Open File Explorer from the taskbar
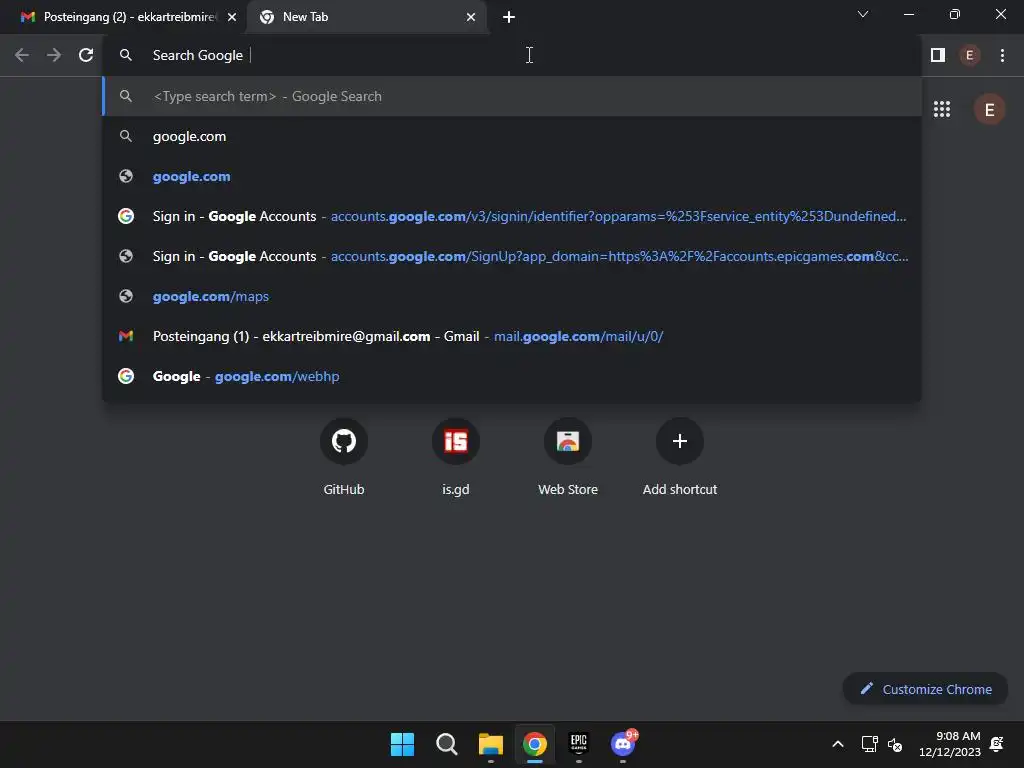Screen dimensions: 1024x768 click(490, 744)
